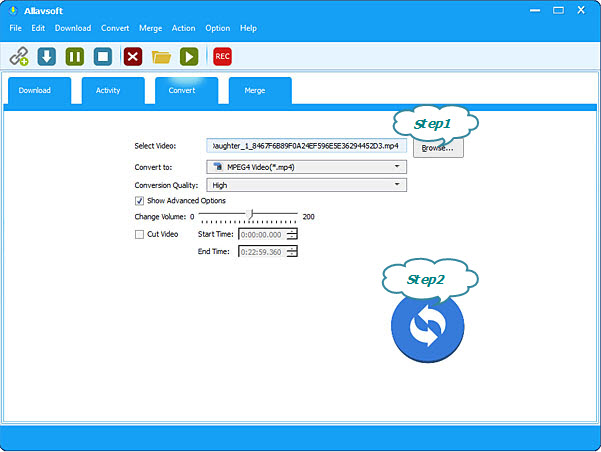The image size is (601, 452).
Task: Select the Convert tab
Action: coord(187,90)
